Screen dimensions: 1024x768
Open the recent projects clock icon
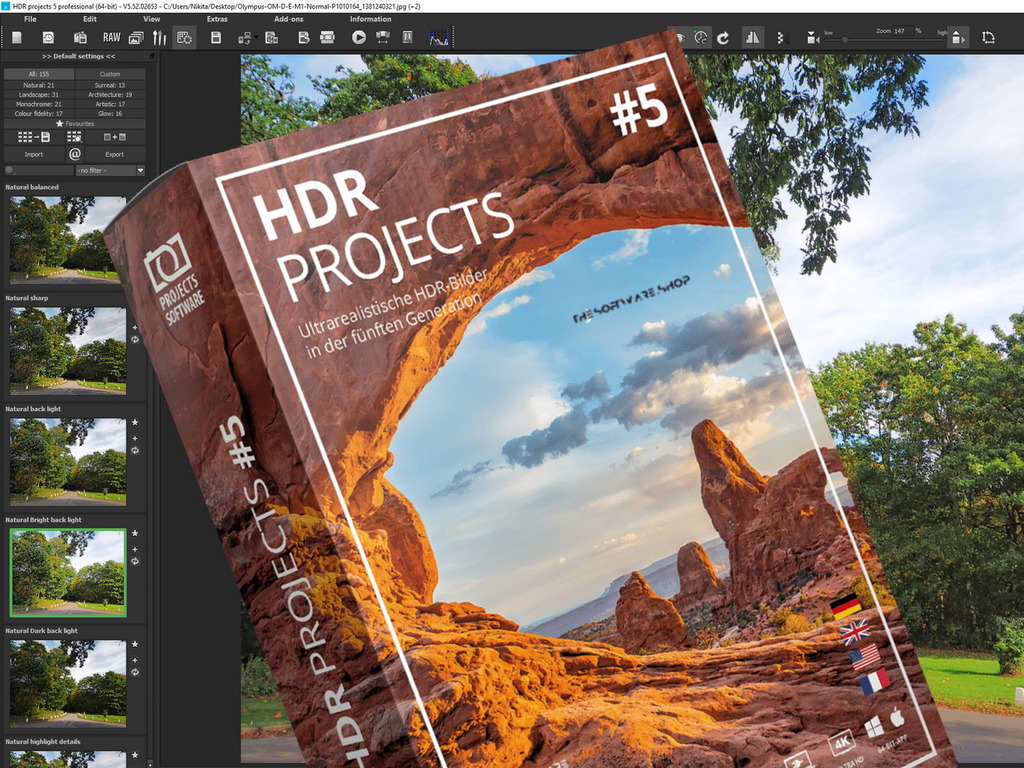pos(48,38)
